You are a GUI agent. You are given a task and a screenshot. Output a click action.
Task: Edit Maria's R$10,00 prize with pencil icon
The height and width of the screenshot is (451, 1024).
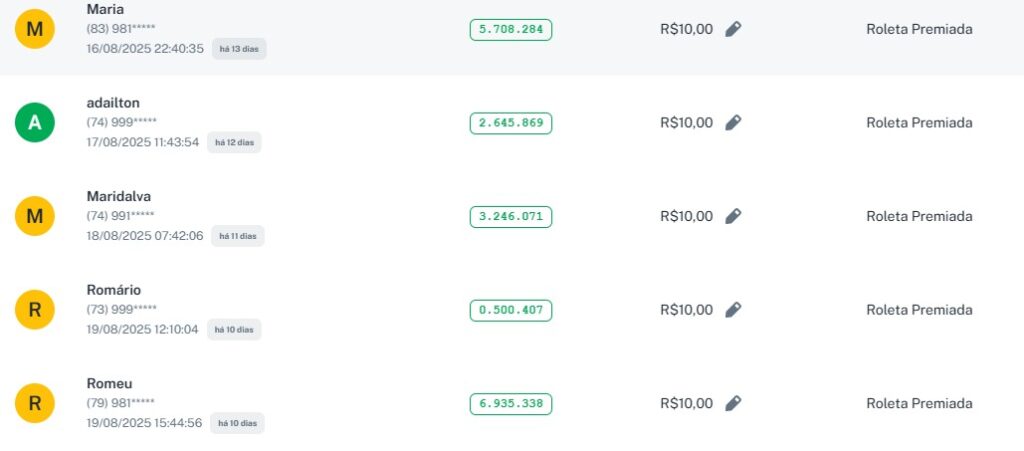[x=733, y=29]
